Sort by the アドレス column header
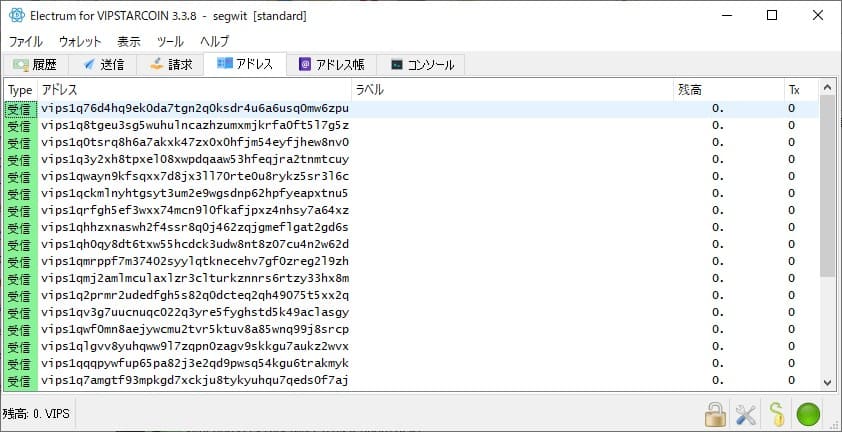 (x=194, y=90)
